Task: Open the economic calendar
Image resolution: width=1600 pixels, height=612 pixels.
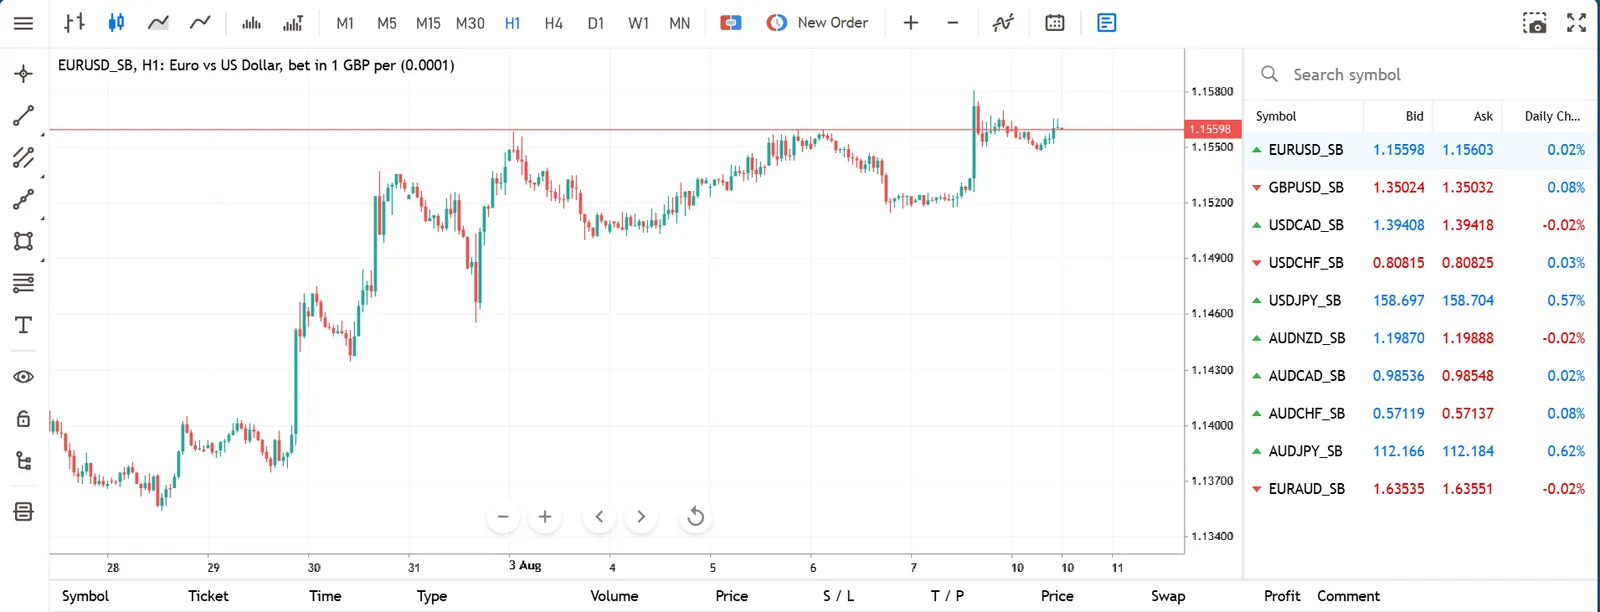Action: coord(1055,23)
